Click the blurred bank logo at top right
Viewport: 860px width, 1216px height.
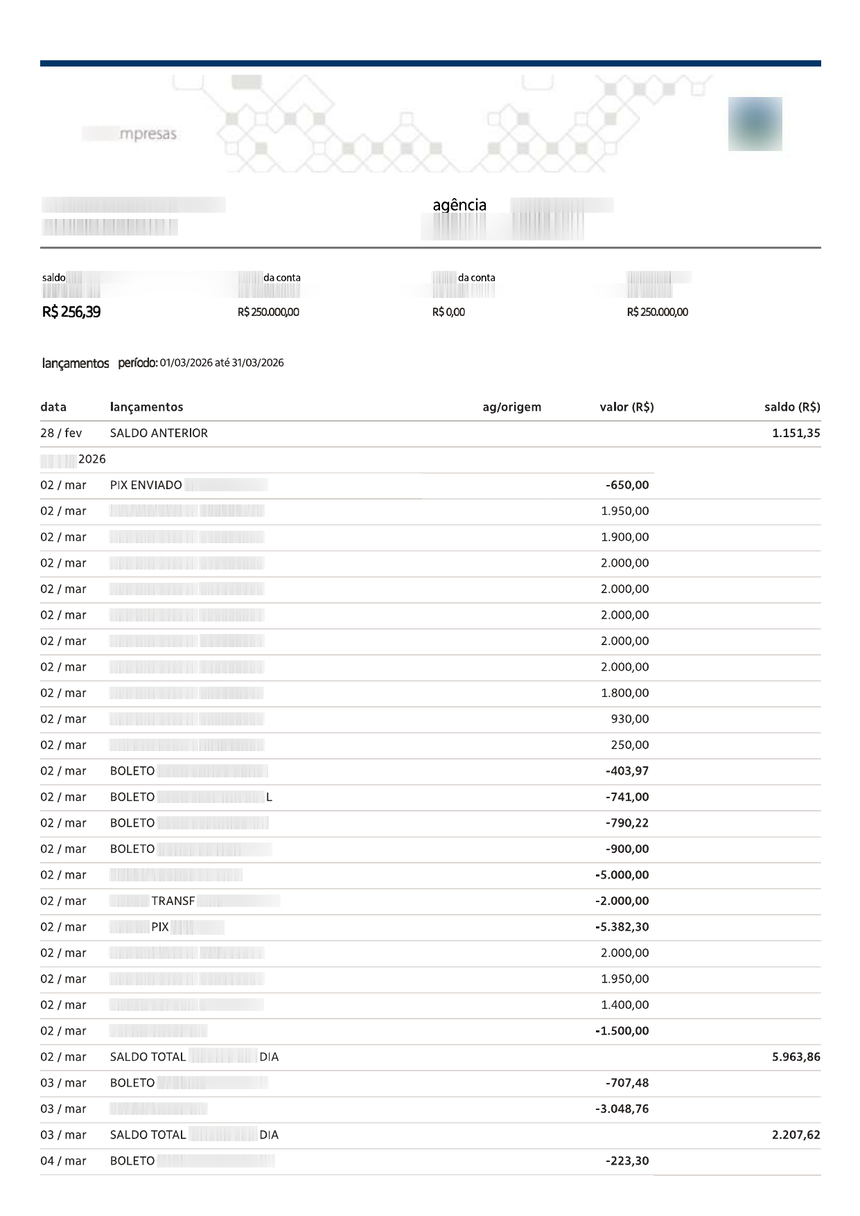coord(755,124)
